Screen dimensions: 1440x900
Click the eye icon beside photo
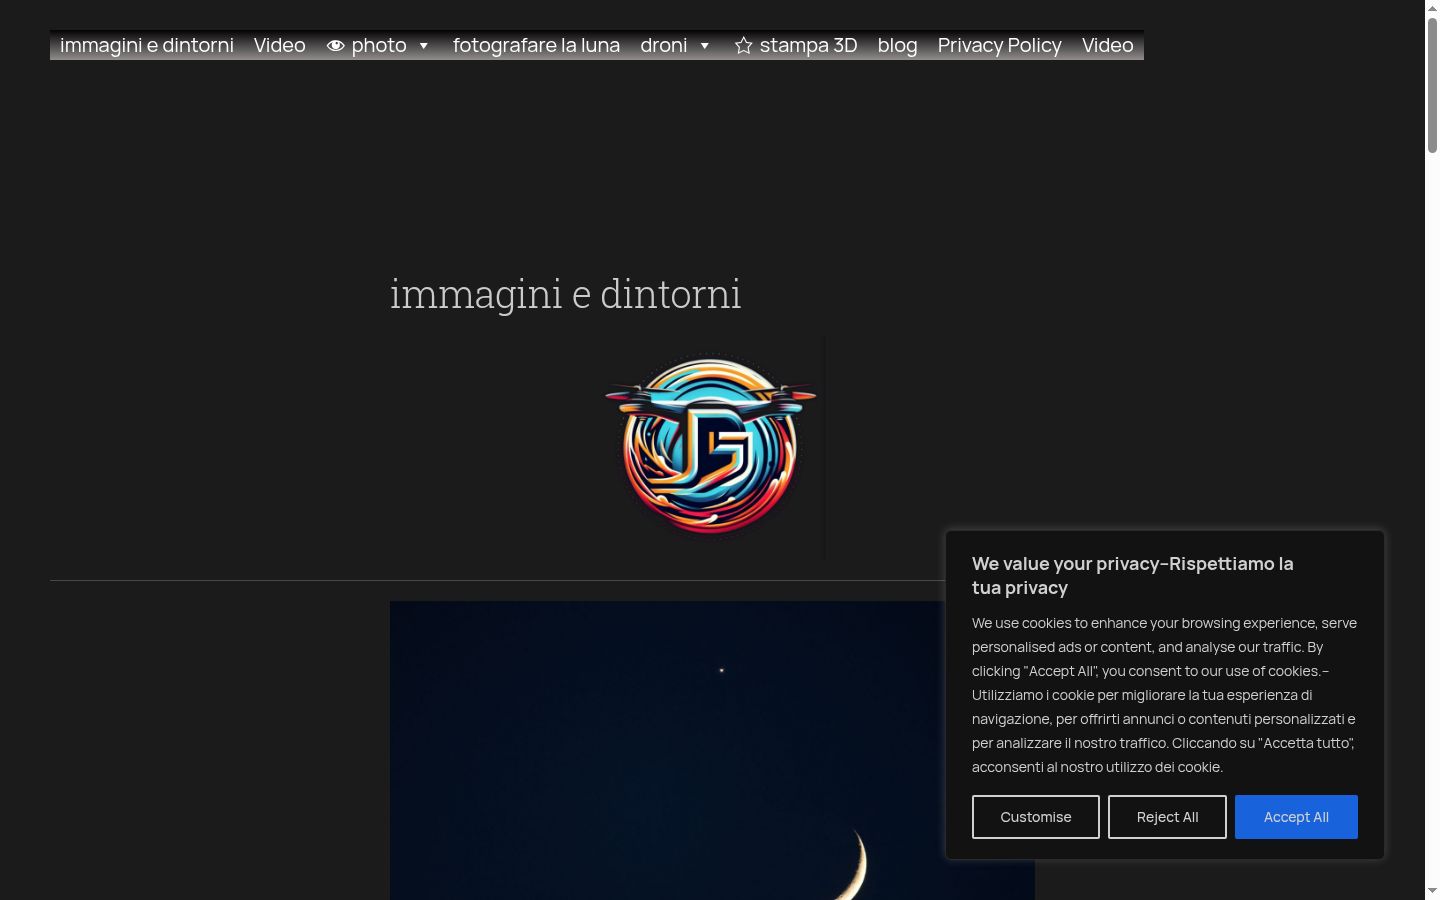[336, 46]
